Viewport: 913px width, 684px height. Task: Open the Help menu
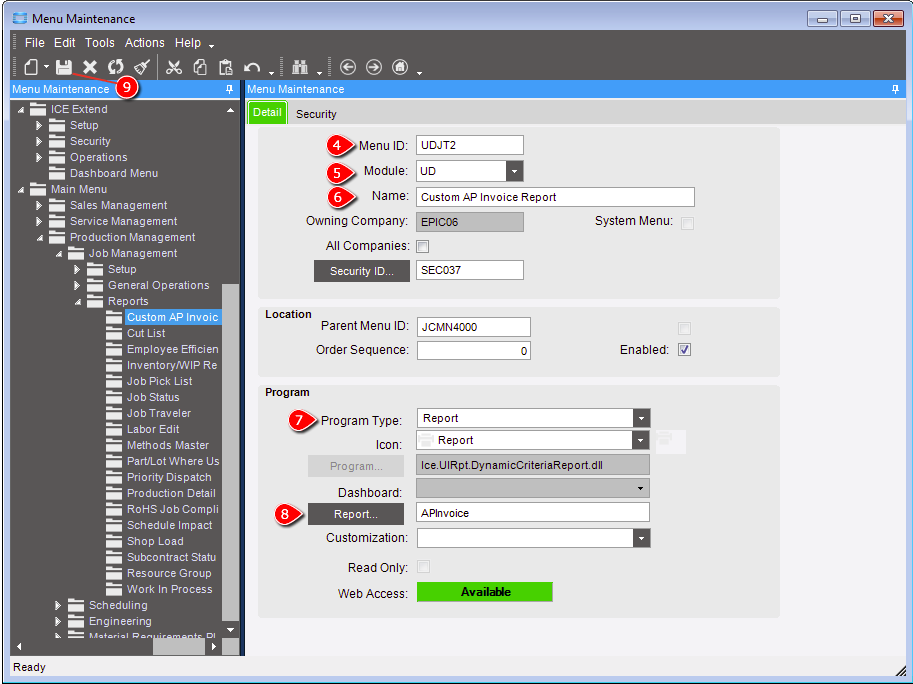tap(187, 42)
